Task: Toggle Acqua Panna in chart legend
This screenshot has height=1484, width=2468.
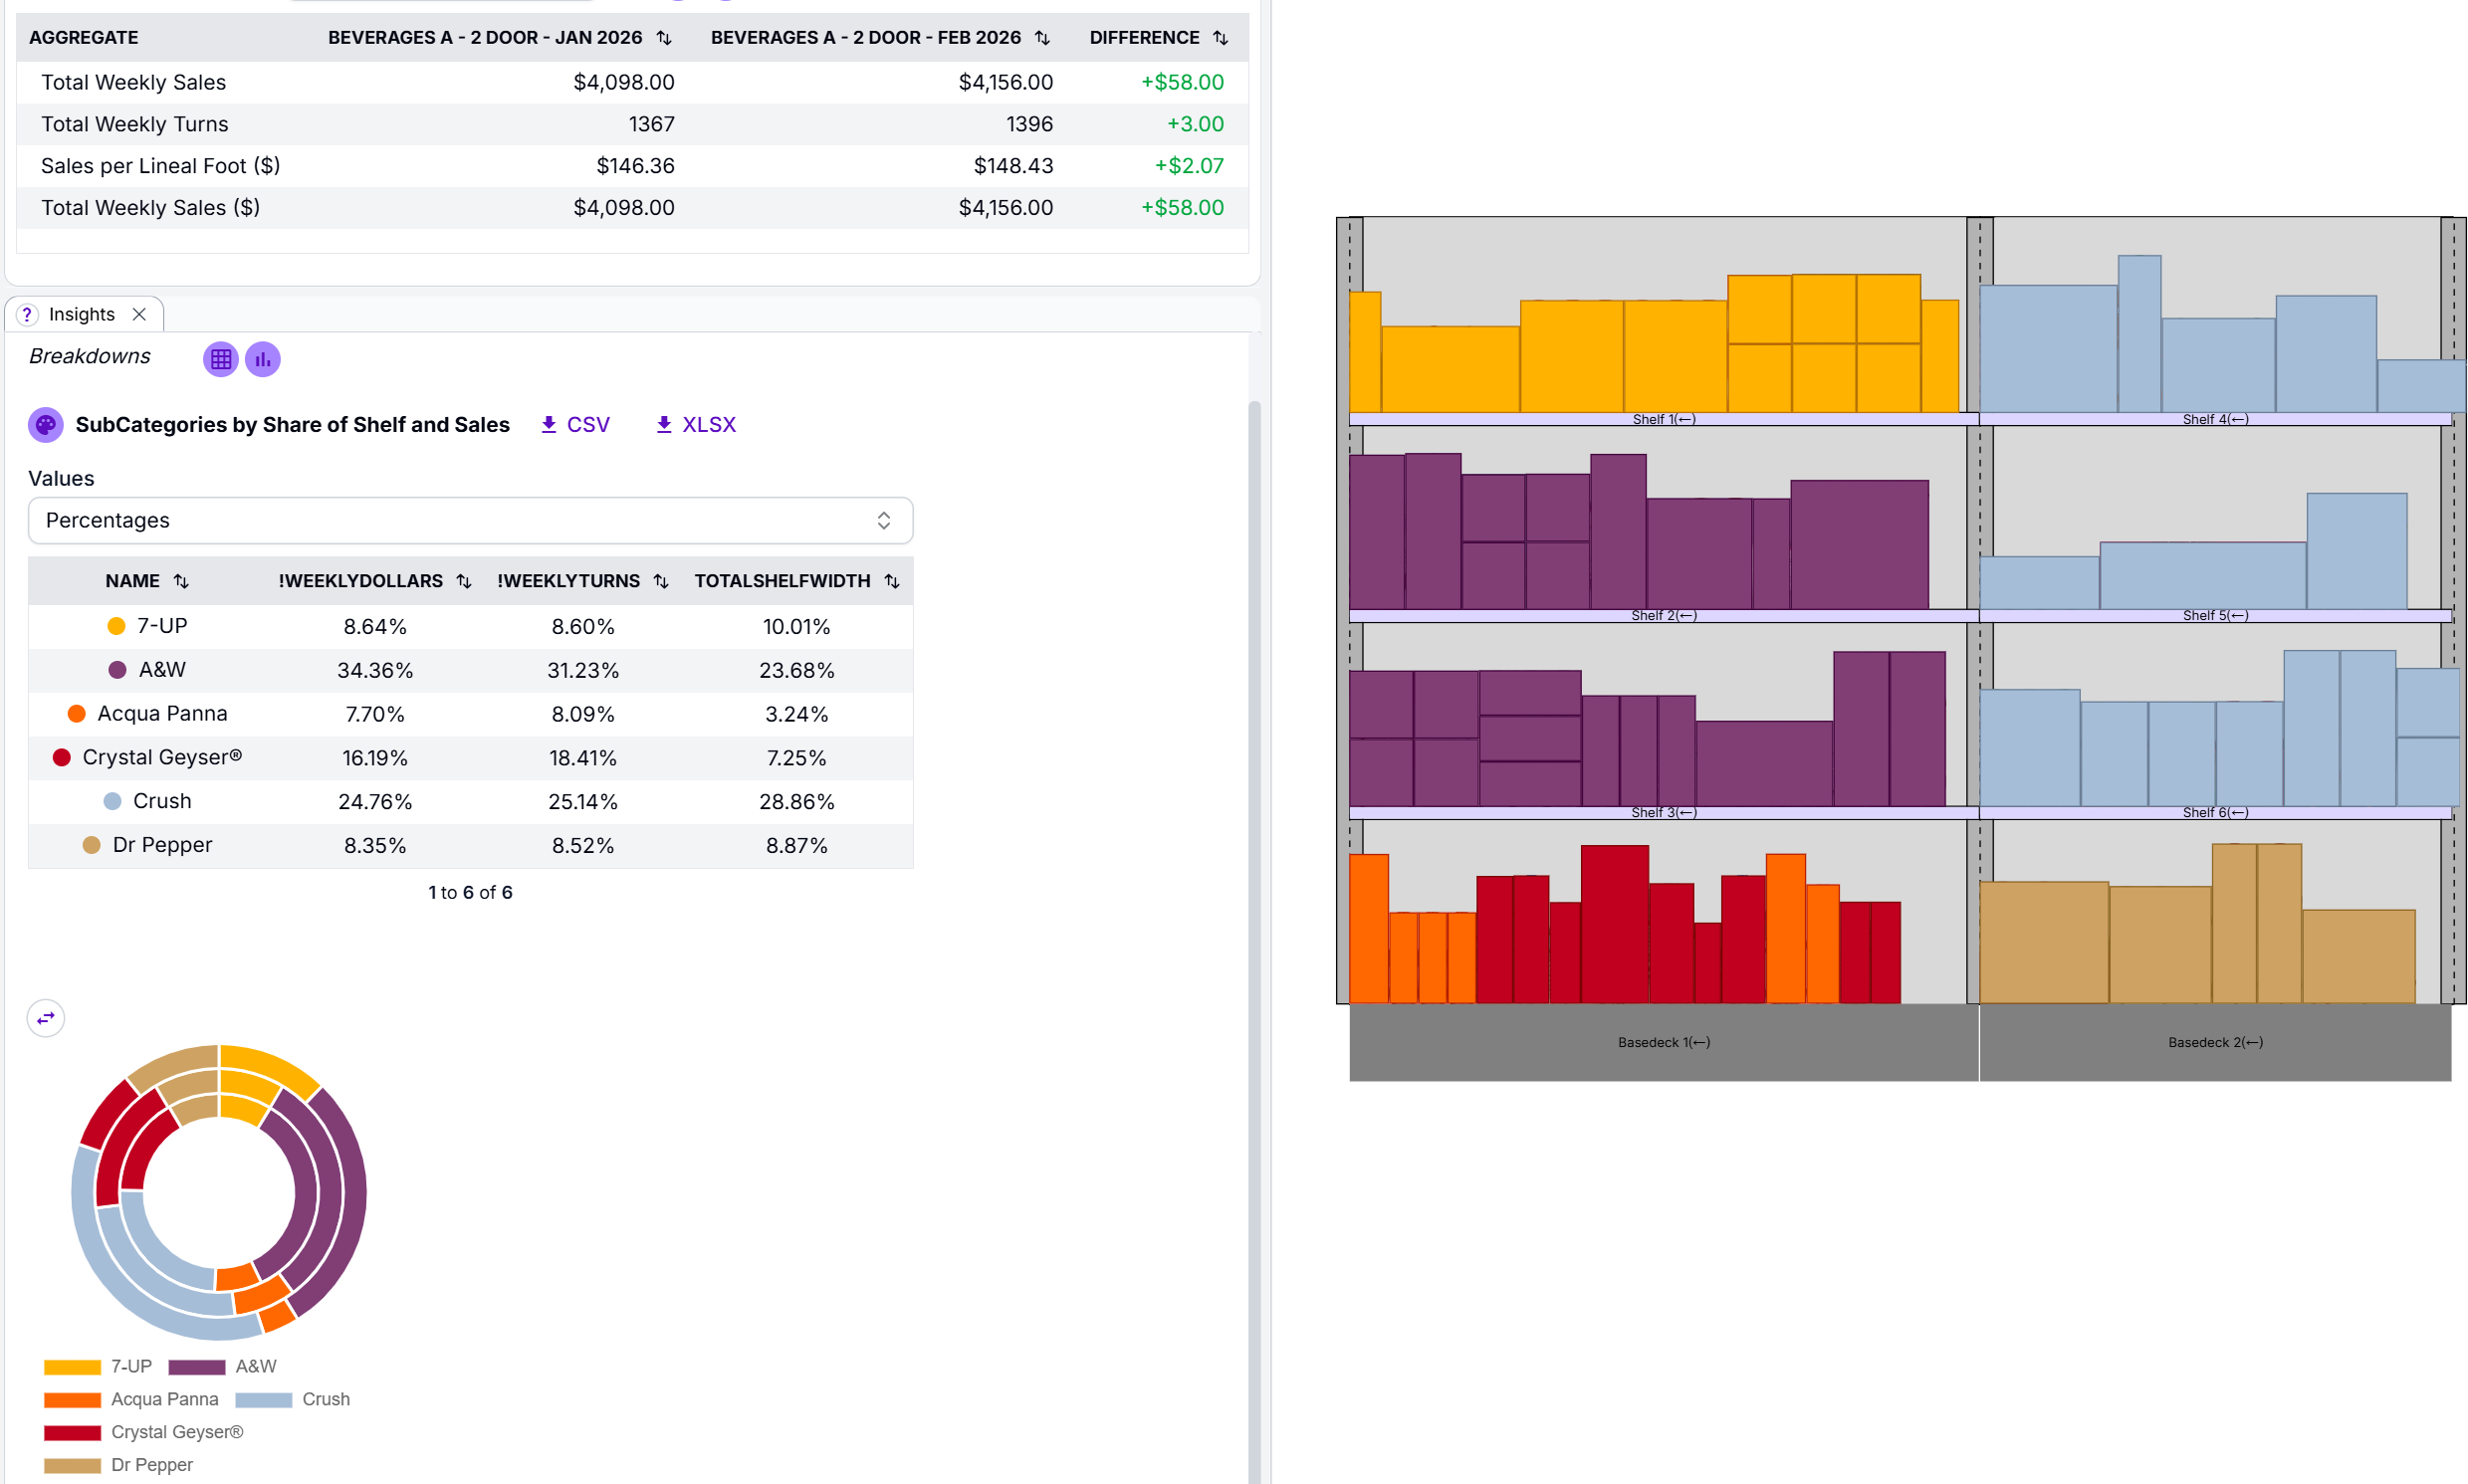Action: (131, 1400)
